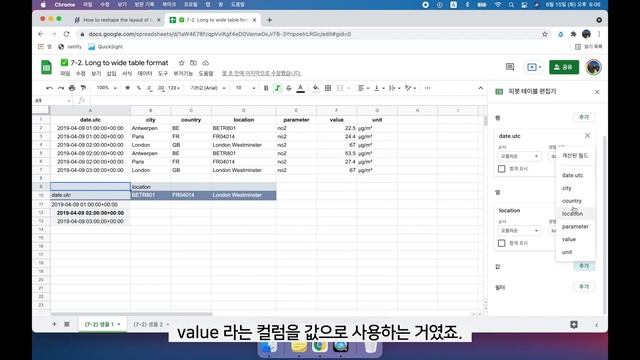Toggle strikethrough formatting
Image resolution: width=640 pixels, height=360 pixels.
[289, 88]
